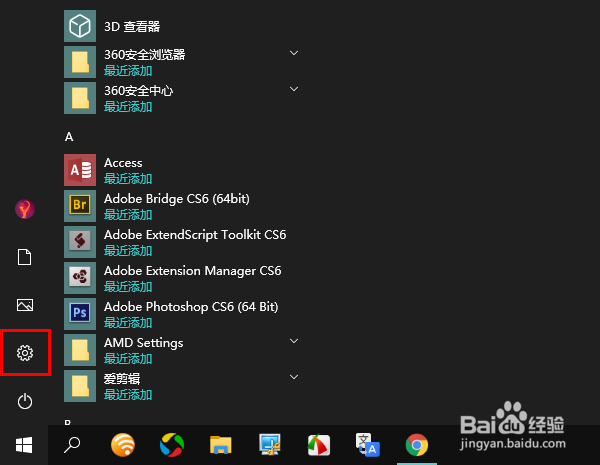Click 最近添加 under Access
The height and width of the screenshot is (465, 600).
coord(128,179)
